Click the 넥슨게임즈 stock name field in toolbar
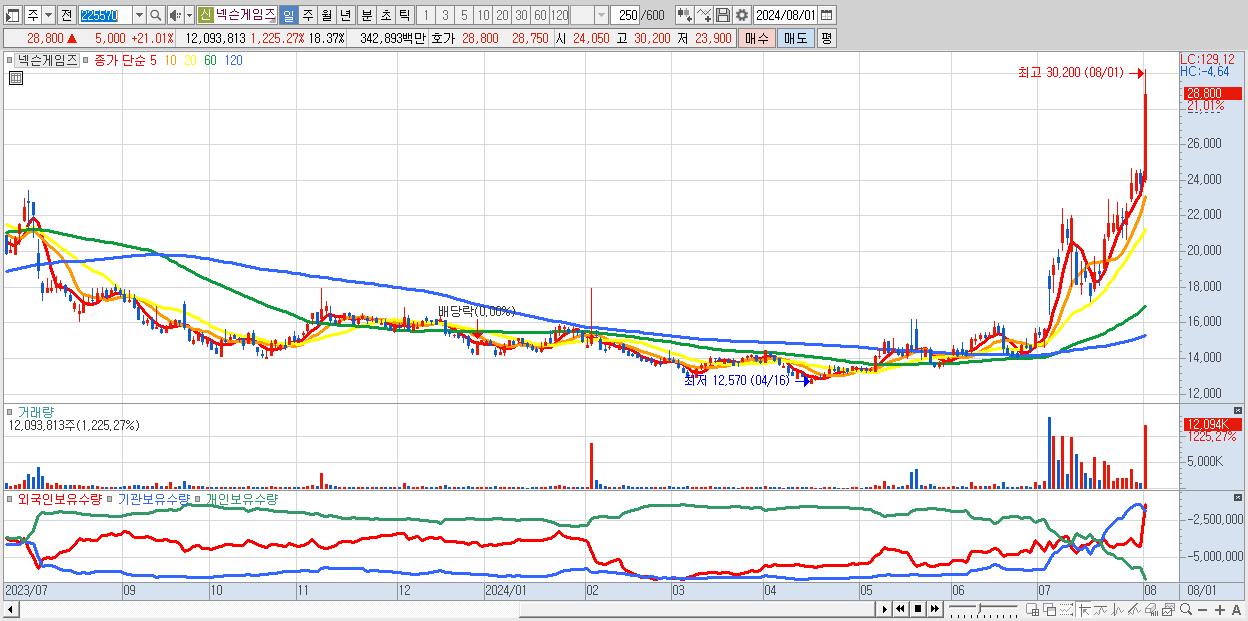The width and height of the screenshot is (1248, 621). [x=246, y=15]
